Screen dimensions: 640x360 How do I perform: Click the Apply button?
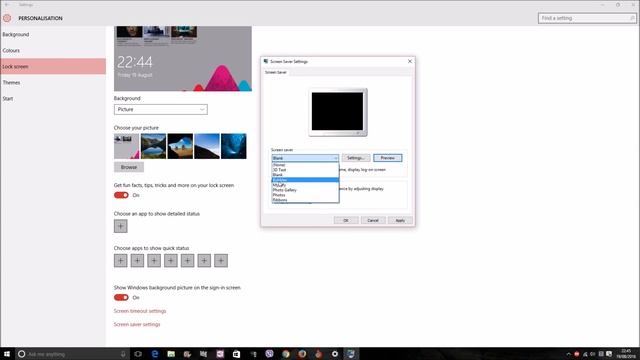point(400,220)
